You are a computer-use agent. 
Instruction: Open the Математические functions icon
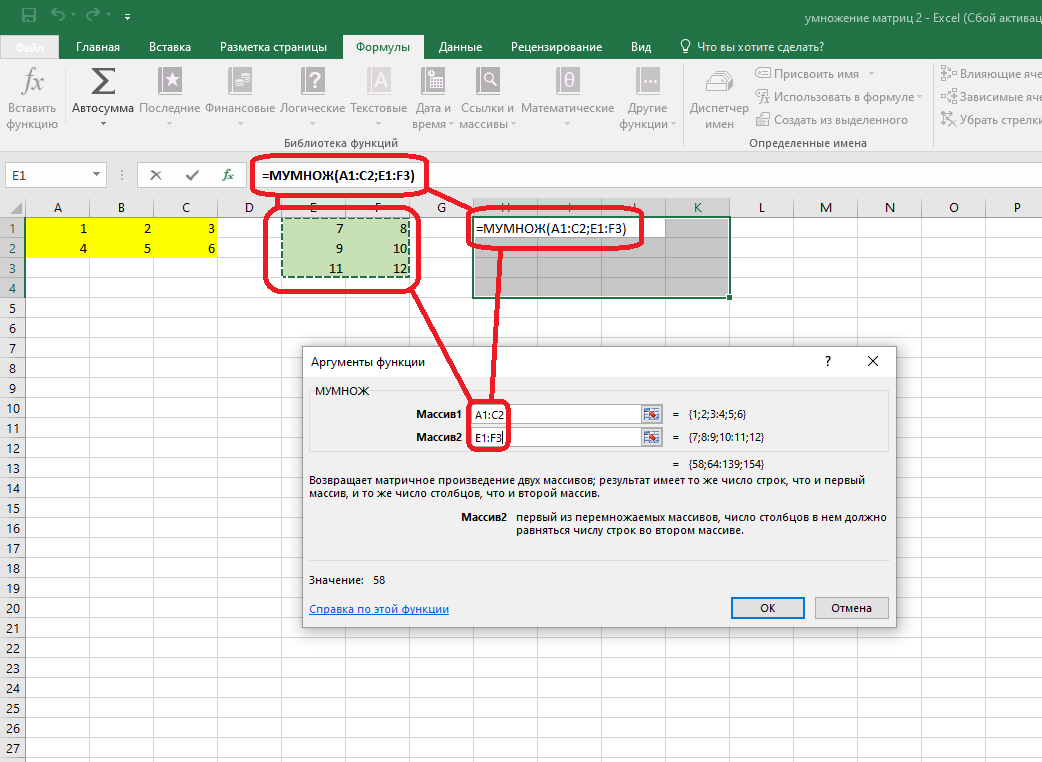click(x=568, y=82)
